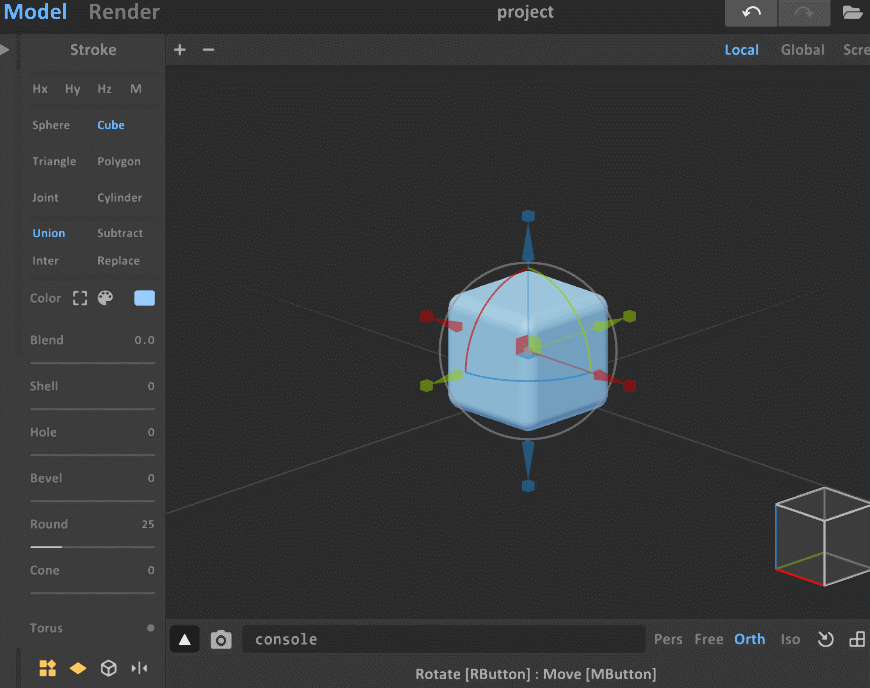Open project via the folder icon
Screen dimensions: 870x688
(x=852, y=13)
